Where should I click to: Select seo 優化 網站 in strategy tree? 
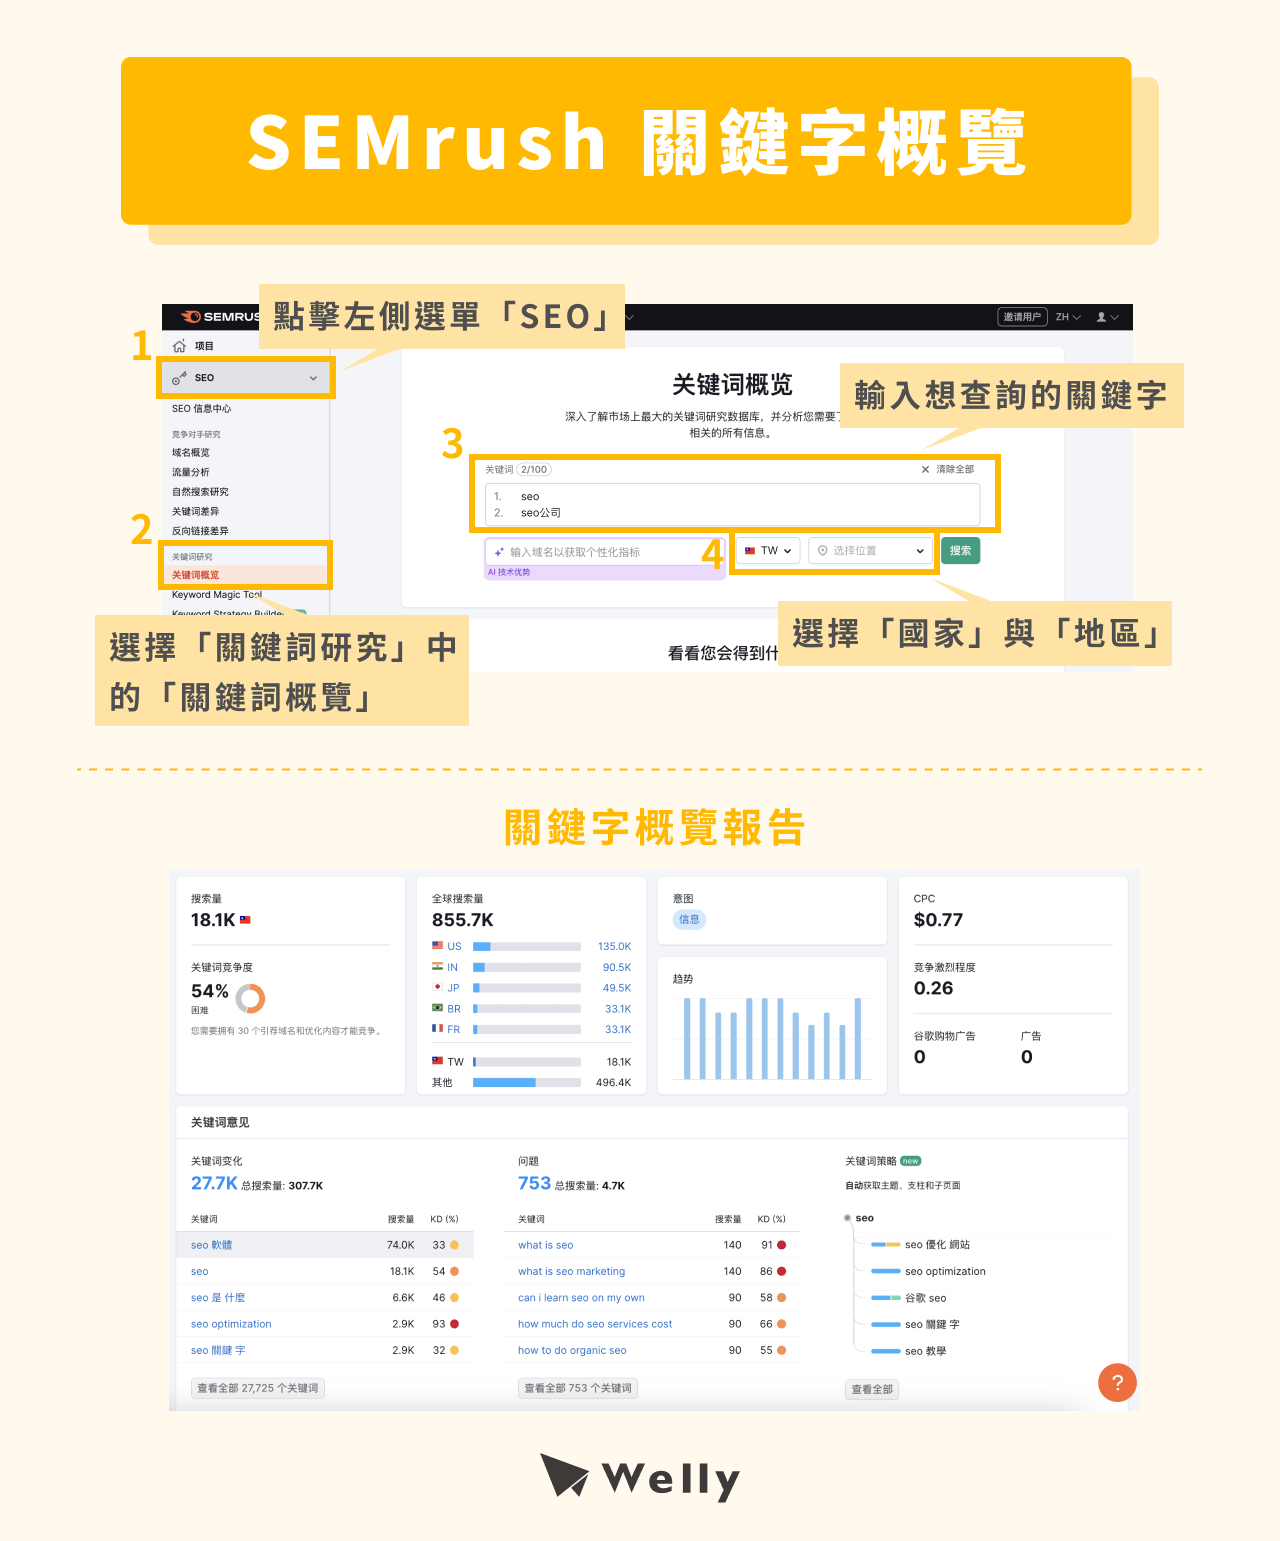coord(937,1245)
